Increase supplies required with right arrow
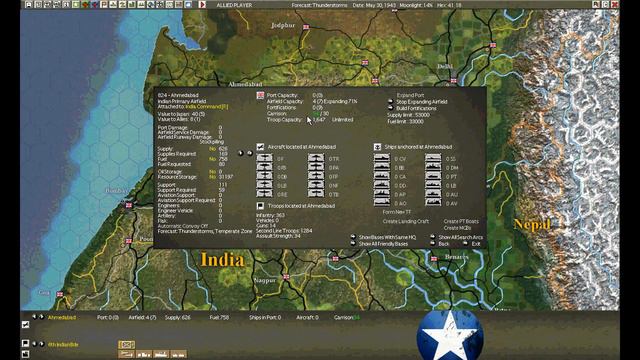 tap(249, 153)
